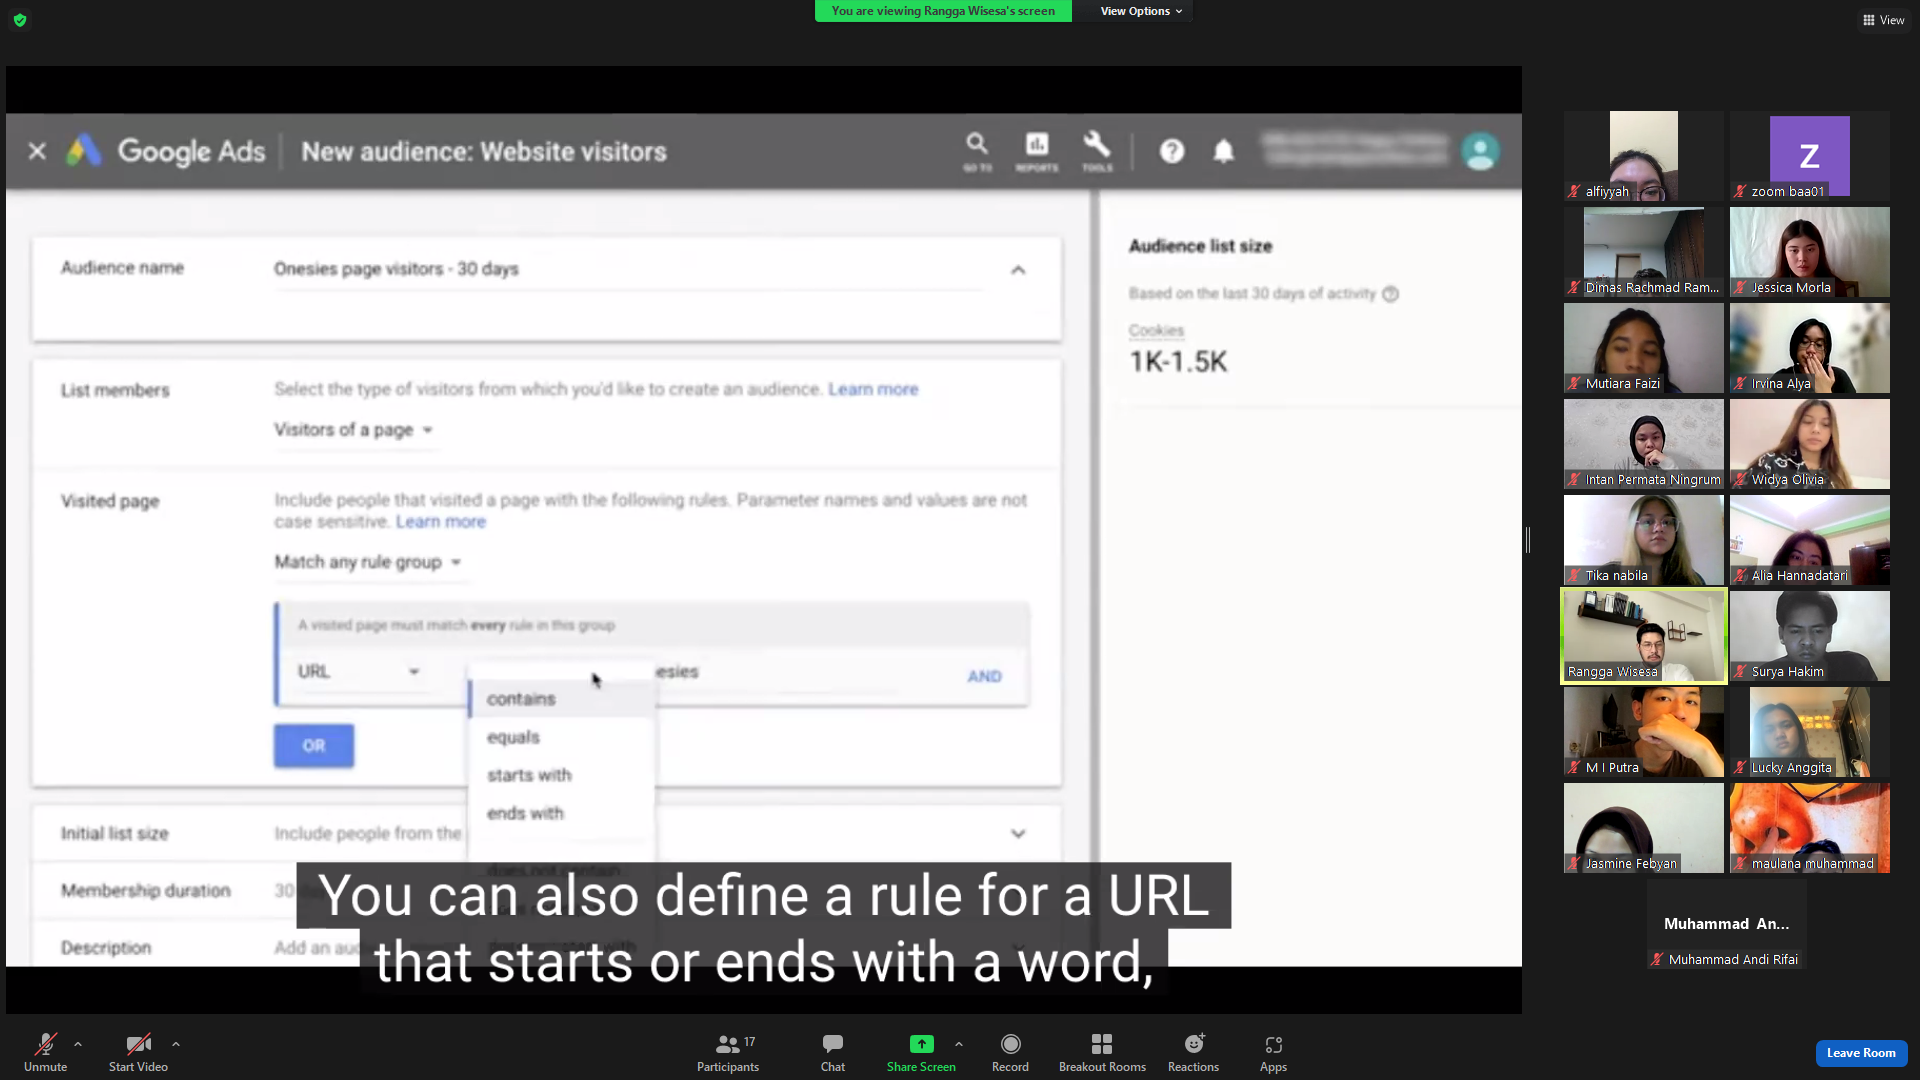Screen dimensions: 1920x1080
Task: Open video options arrow beside Start Video
Action: point(176,1044)
